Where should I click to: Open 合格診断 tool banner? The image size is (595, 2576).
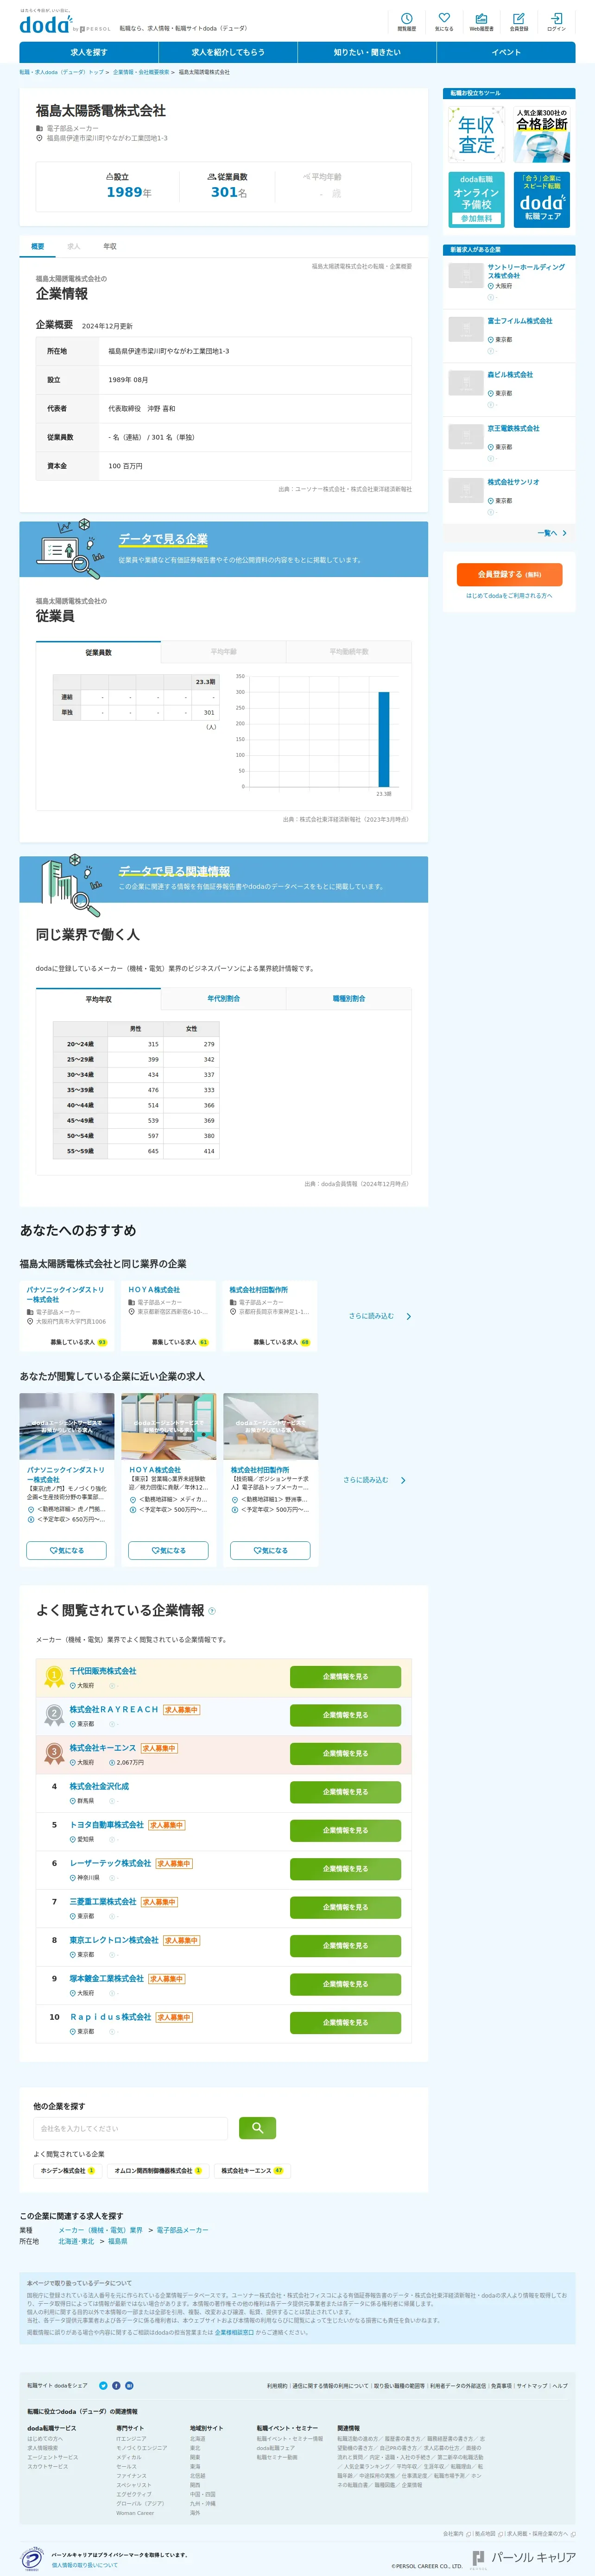point(542,134)
